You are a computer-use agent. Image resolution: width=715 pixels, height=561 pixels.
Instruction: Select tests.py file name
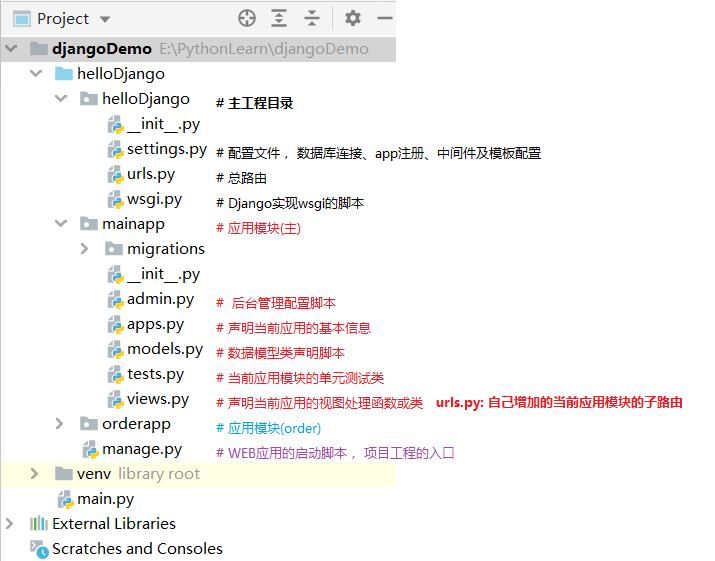tap(155, 374)
